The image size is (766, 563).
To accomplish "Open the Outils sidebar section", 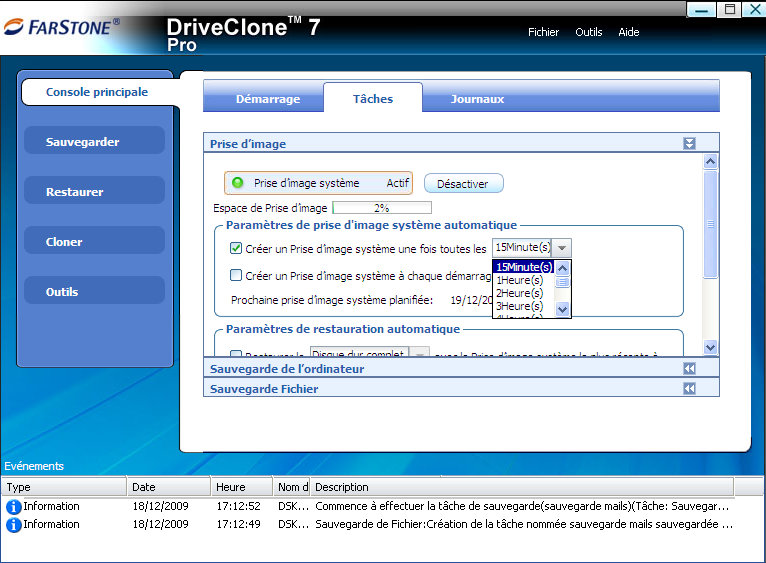I will (x=94, y=291).
